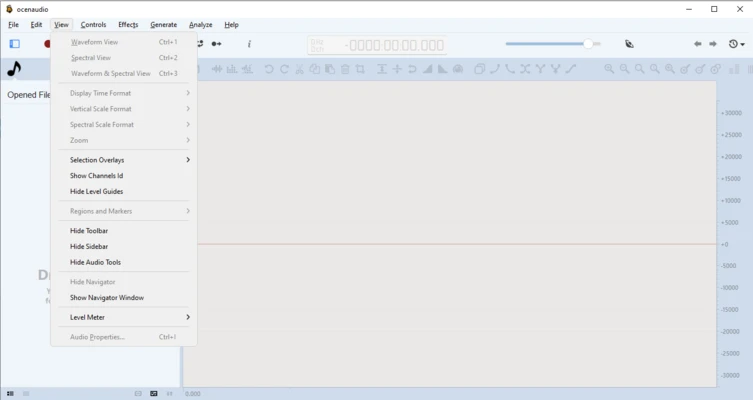Select Waveform View entry
Image resolution: width=753 pixels, height=400 pixels.
[x=124, y=42]
